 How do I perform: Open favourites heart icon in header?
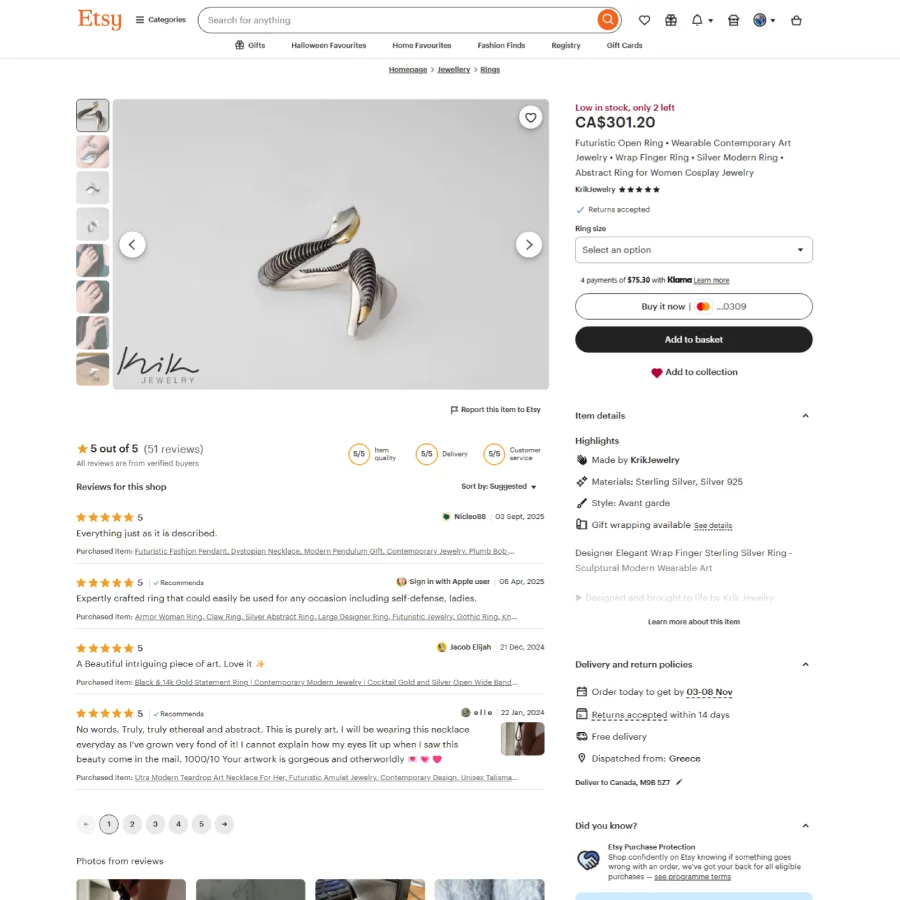coord(644,20)
